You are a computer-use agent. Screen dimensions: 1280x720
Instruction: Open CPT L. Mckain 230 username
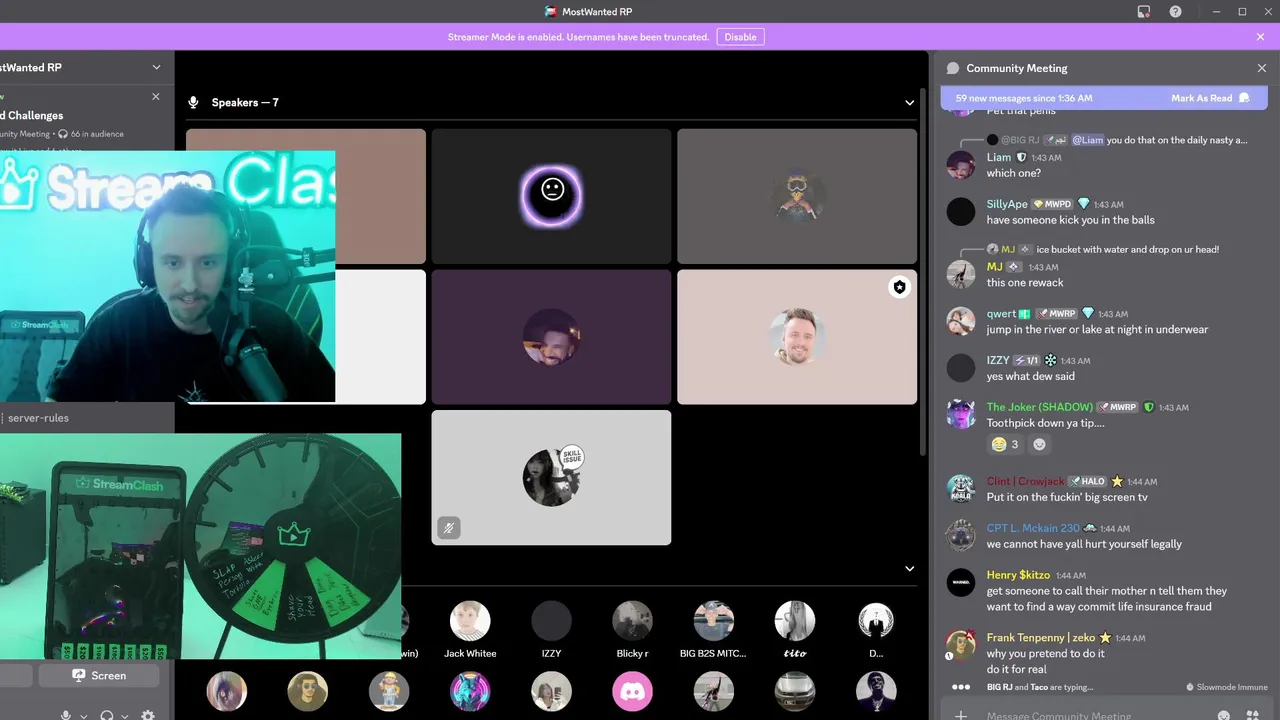[x=1033, y=528]
